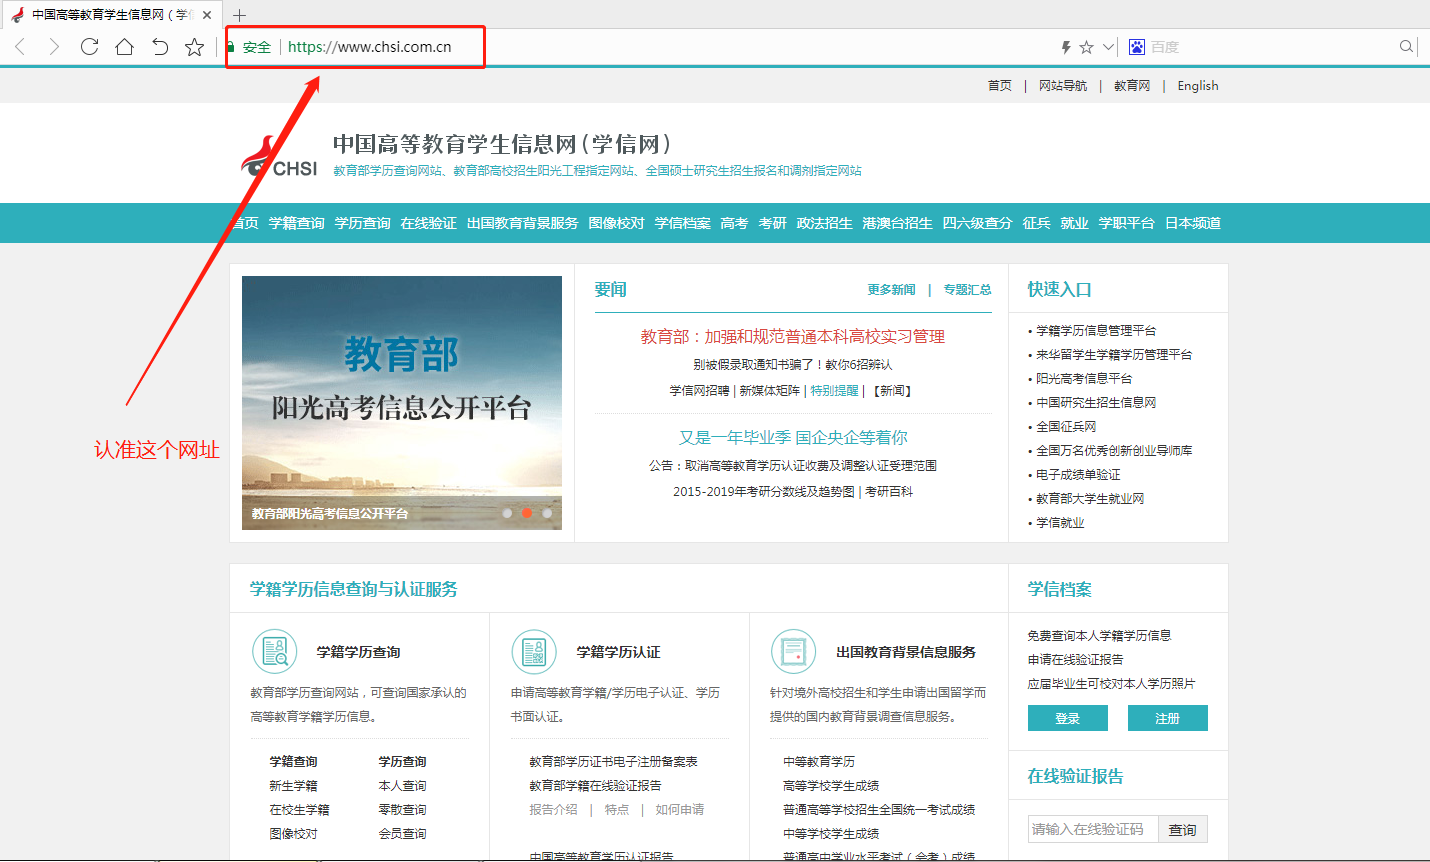
Task: Restore closed tab with the undo icon
Action: pyautogui.click(x=160, y=47)
